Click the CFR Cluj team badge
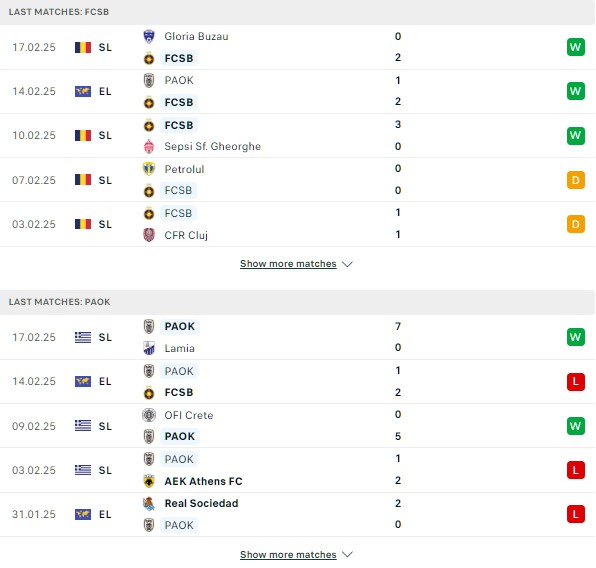The height and width of the screenshot is (568, 596). pos(149,235)
